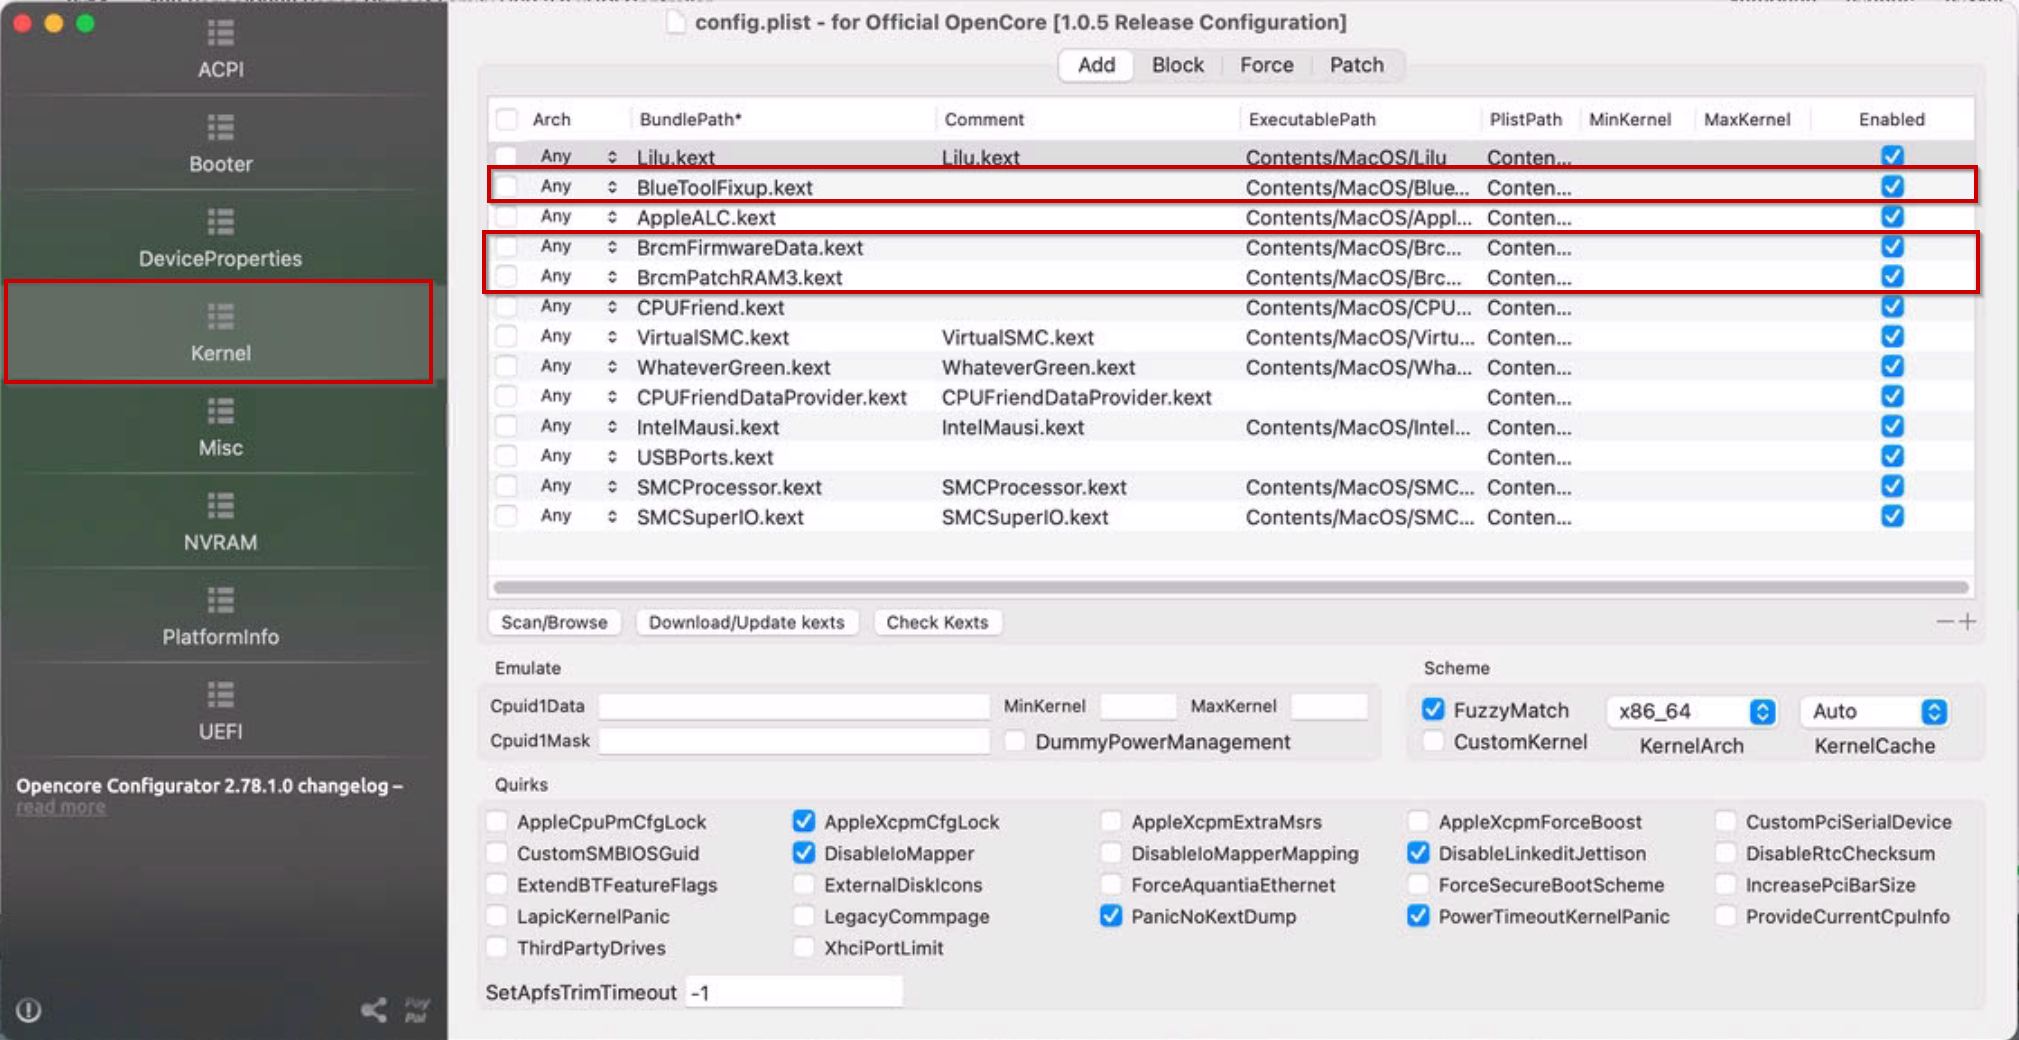Open the ACPI section icon
Screen dimensions: 2019x1040
click(x=220, y=35)
